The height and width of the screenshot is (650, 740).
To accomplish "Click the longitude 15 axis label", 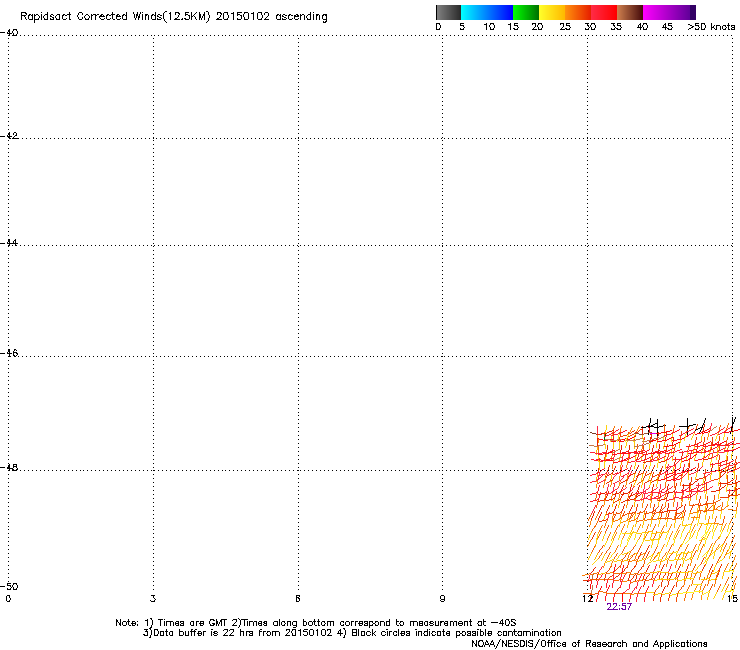I will click(732, 599).
